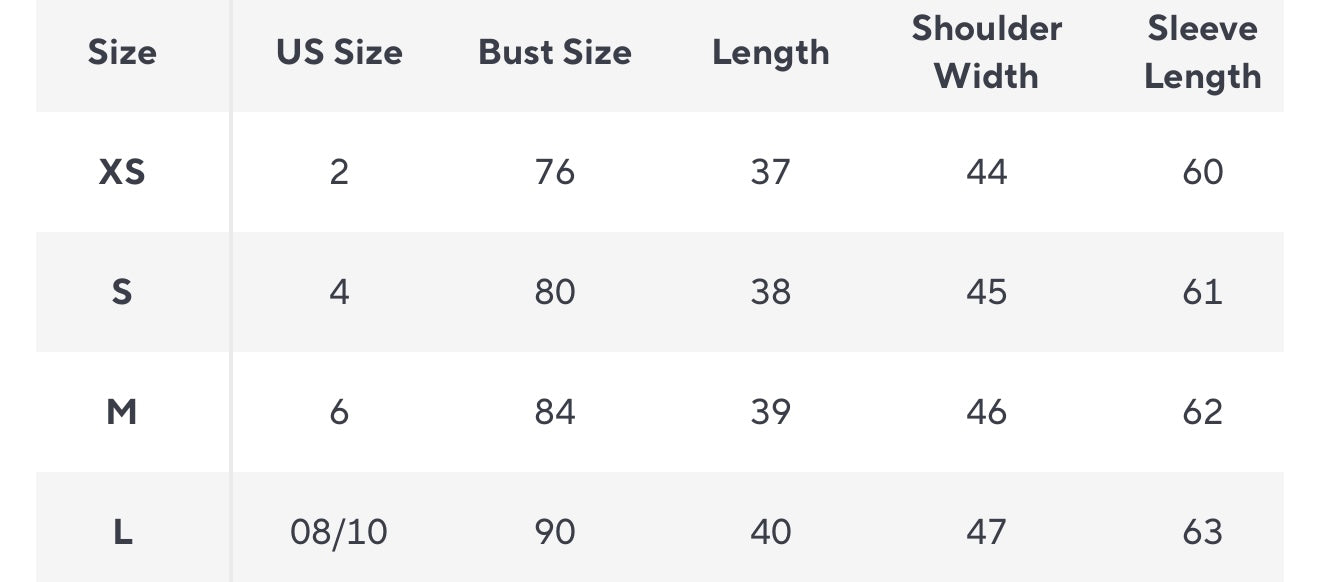Click the Size column header
Viewport: 1320px width, 582px height.
[x=122, y=52]
